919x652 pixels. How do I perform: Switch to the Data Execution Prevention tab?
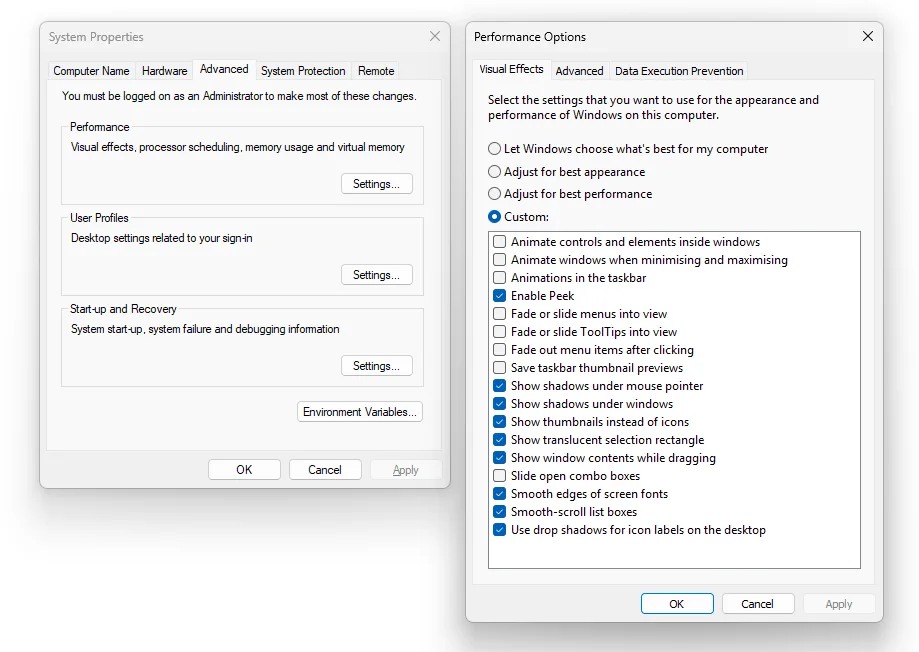pyautogui.click(x=679, y=70)
